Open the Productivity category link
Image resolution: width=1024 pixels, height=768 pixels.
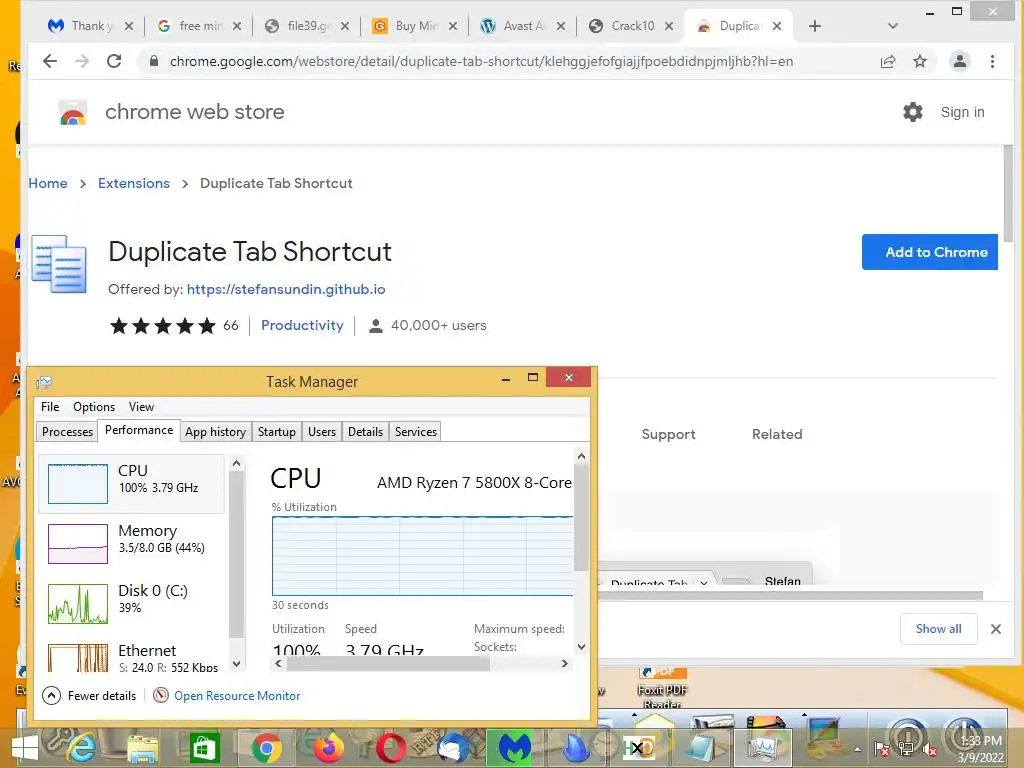point(302,325)
